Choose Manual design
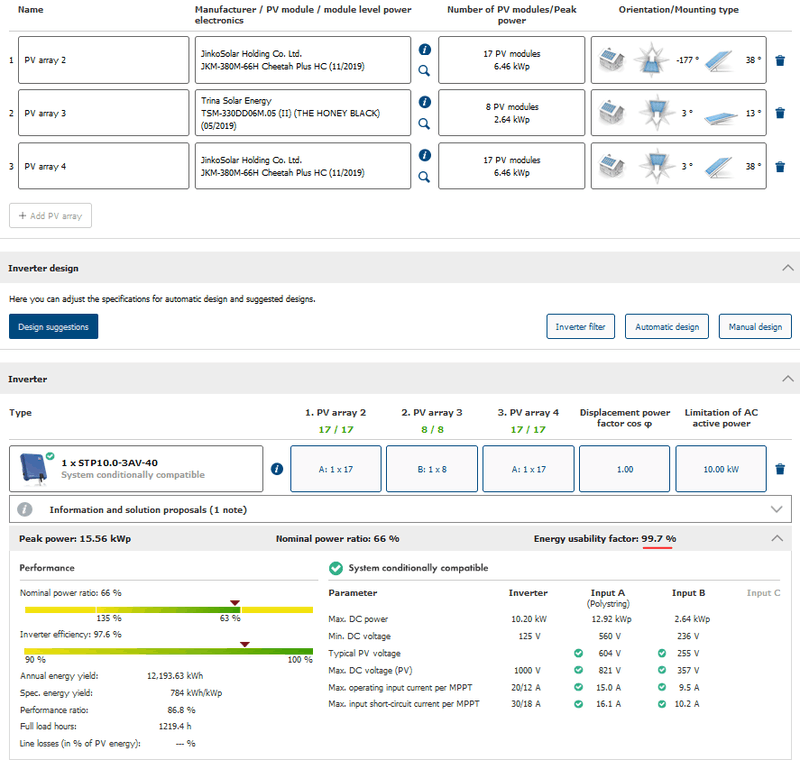Image resolution: width=800 pixels, height=760 pixels. (755, 327)
